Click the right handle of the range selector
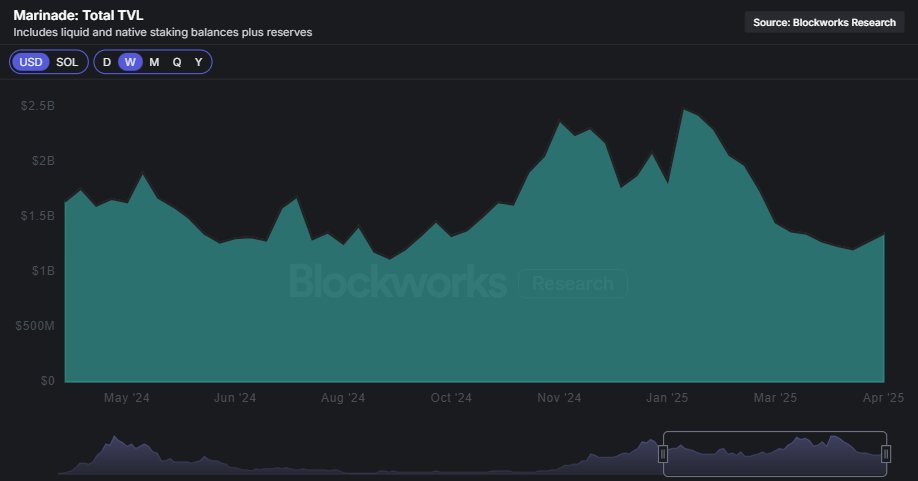 pyautogui.click(x=886, y=454)
